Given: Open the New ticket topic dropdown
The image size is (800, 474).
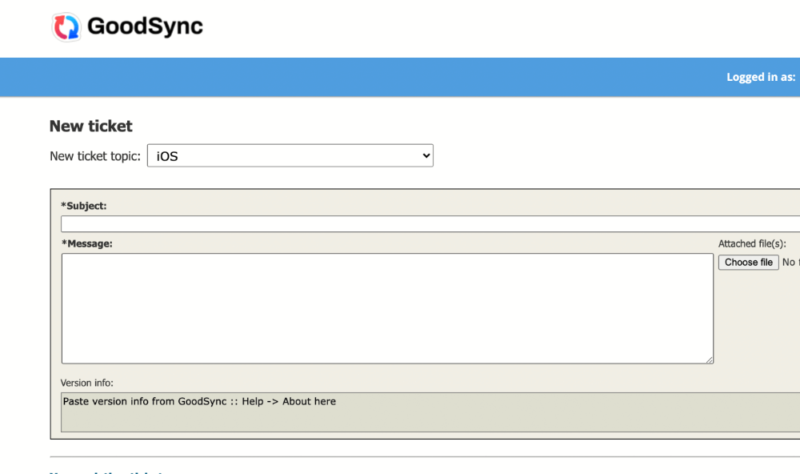Looking at the screenshot, I should (290, 156).
